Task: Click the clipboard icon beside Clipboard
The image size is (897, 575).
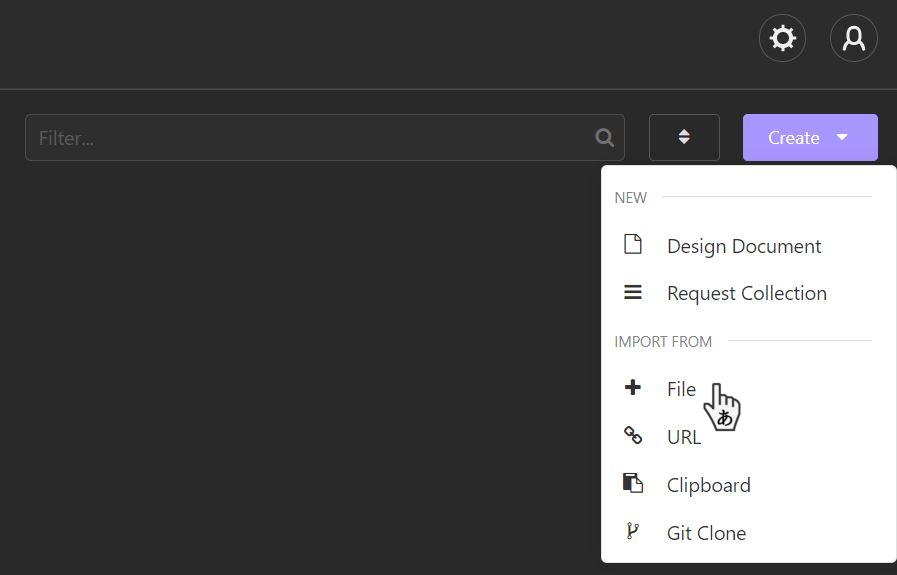Action: [633, 483]
